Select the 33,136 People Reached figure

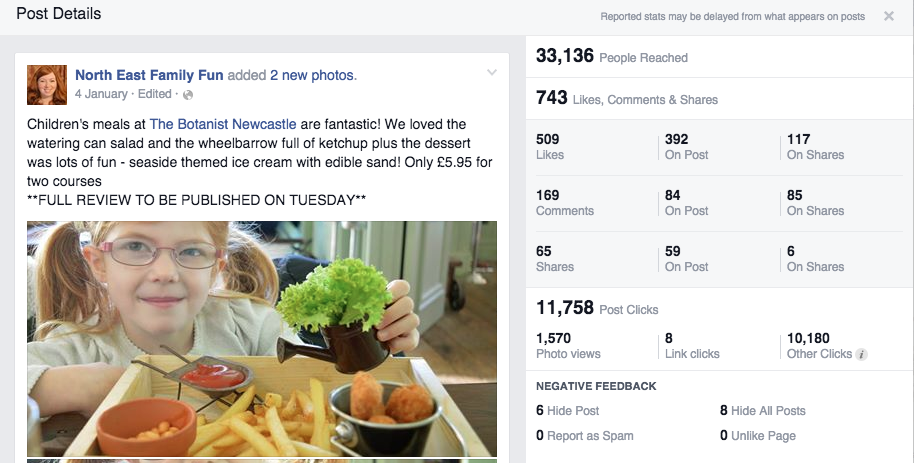point(566,56)
